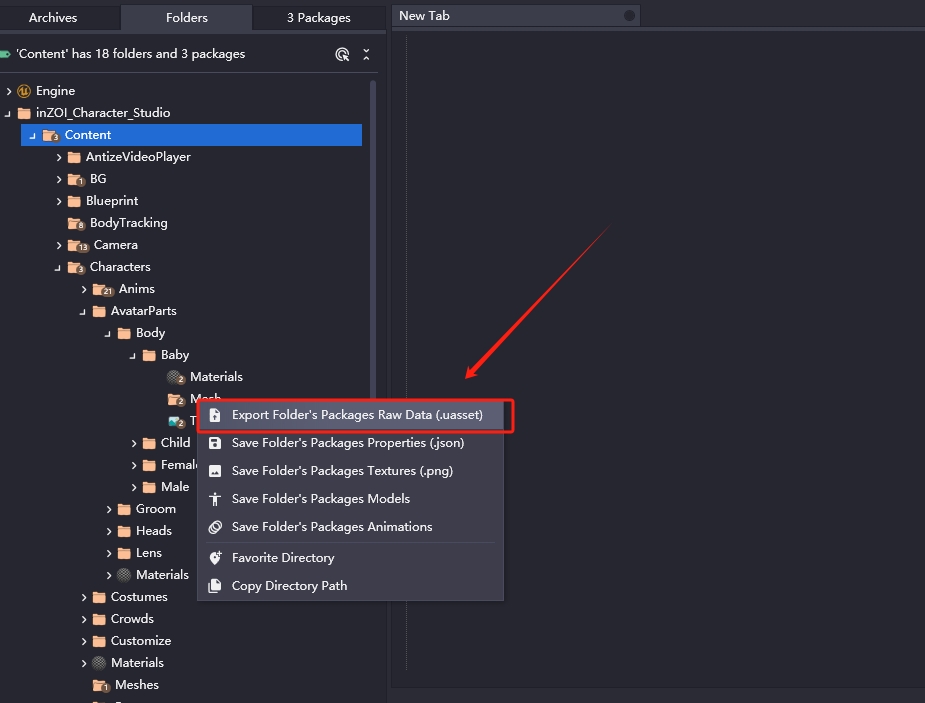Click "'Content' has 18 folders and 3 packages" text
925x703 pixels.
(x=130, y=54)
